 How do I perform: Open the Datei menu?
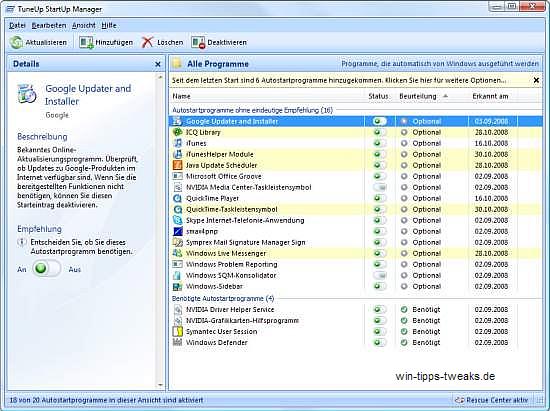click(17, 25)
